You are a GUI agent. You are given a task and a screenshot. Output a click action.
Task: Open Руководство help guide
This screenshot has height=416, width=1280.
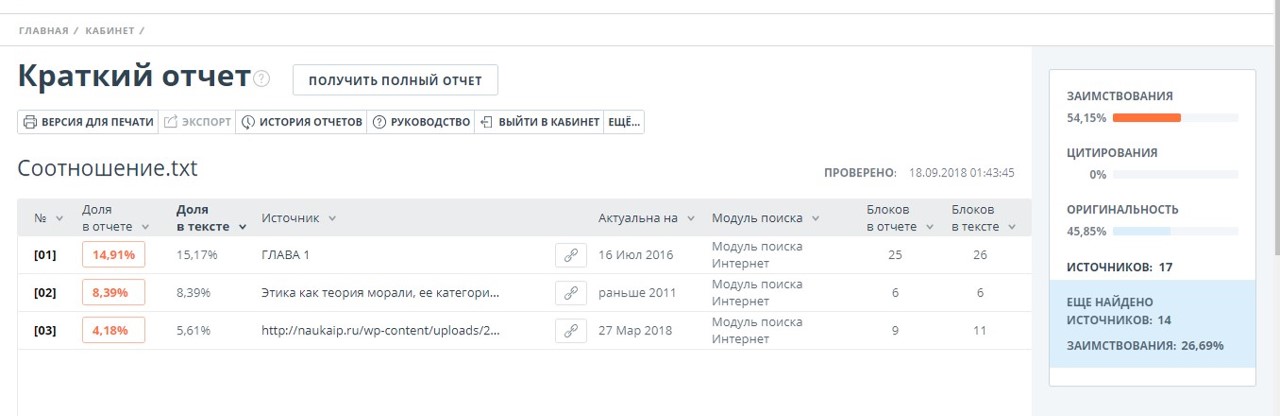(421, 122)
